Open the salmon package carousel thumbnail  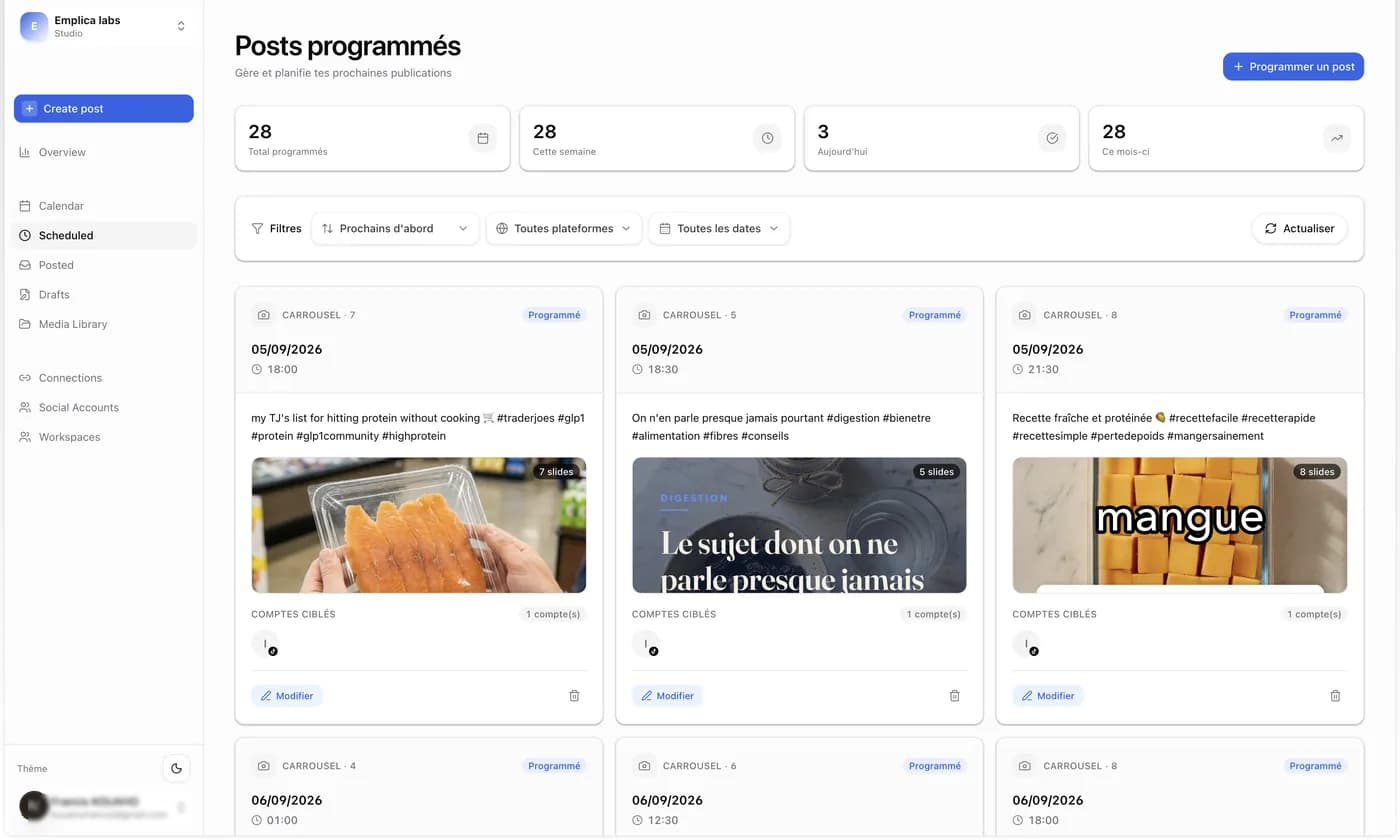pos(419,525)
